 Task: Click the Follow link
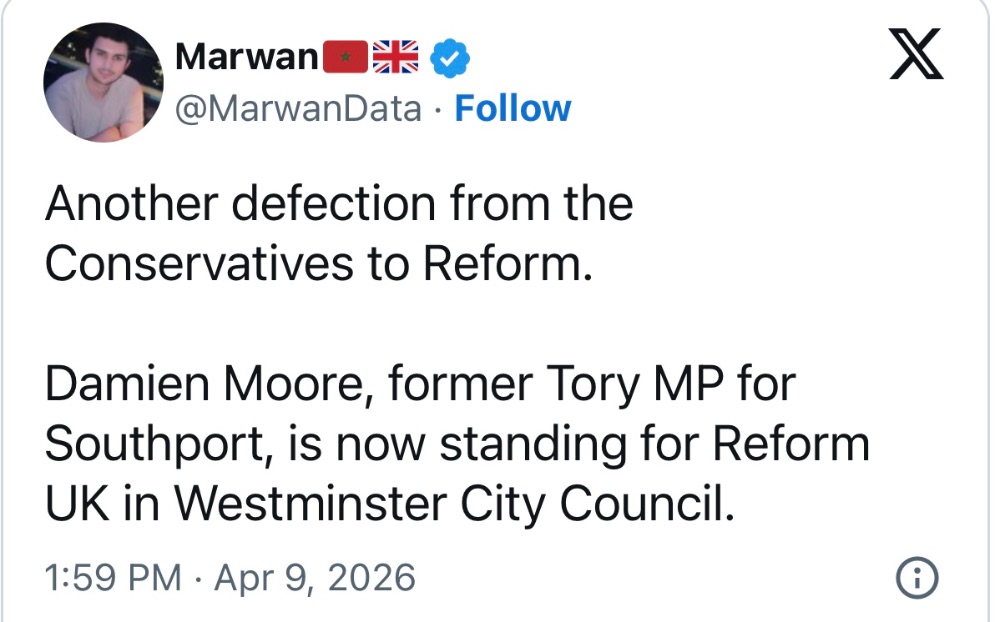(x=512, y=108)
